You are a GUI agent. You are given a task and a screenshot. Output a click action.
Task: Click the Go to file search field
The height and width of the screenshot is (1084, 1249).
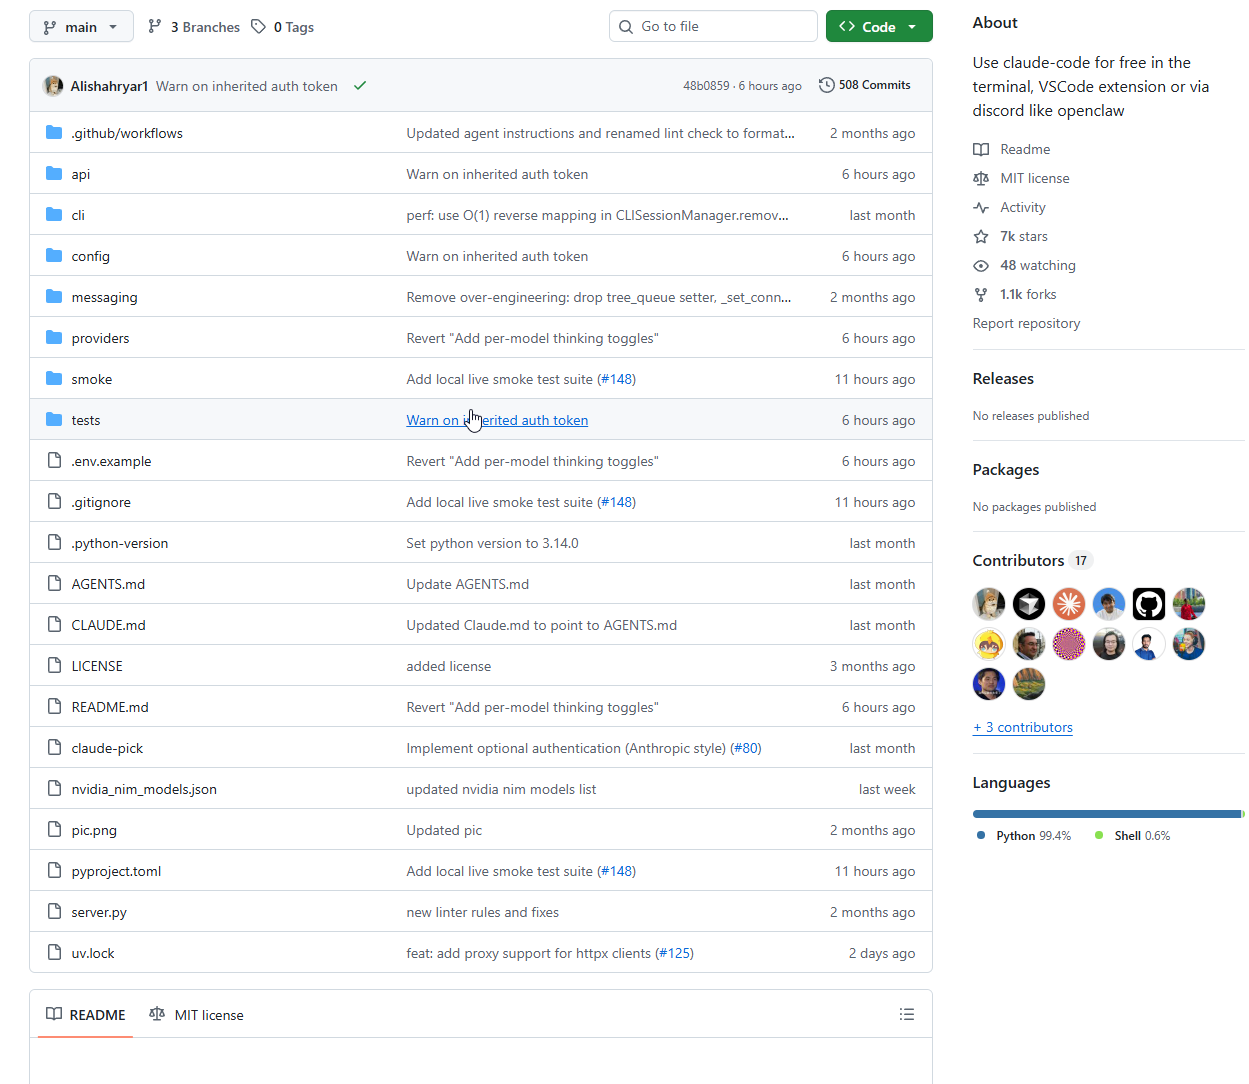(713, 27)
